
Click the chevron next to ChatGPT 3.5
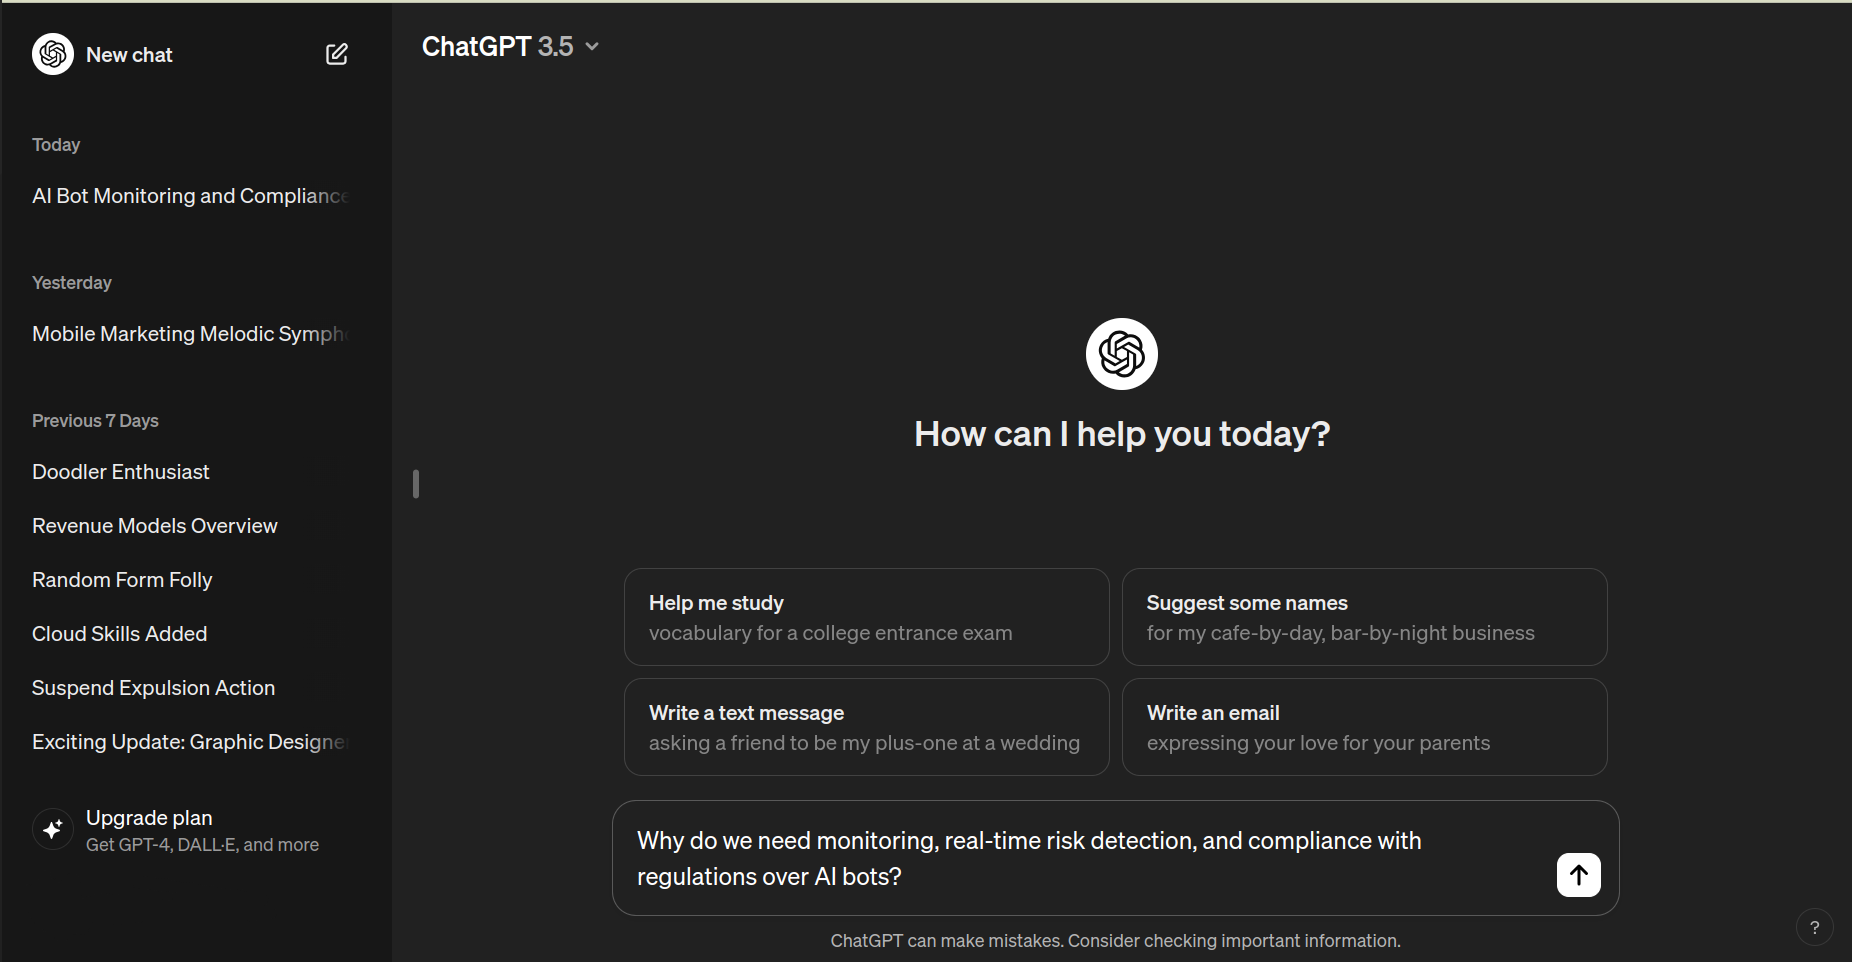point(592,46)
